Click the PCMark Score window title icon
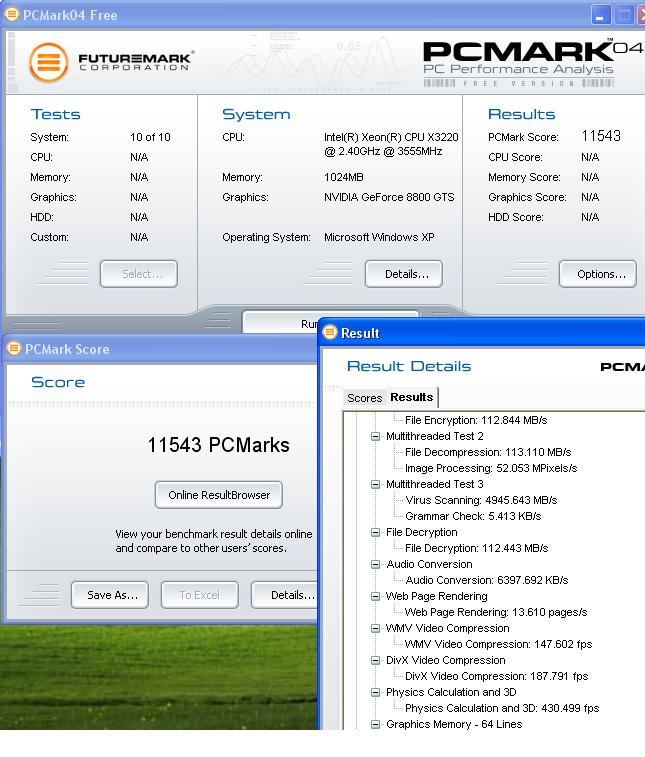 point(14,349)
